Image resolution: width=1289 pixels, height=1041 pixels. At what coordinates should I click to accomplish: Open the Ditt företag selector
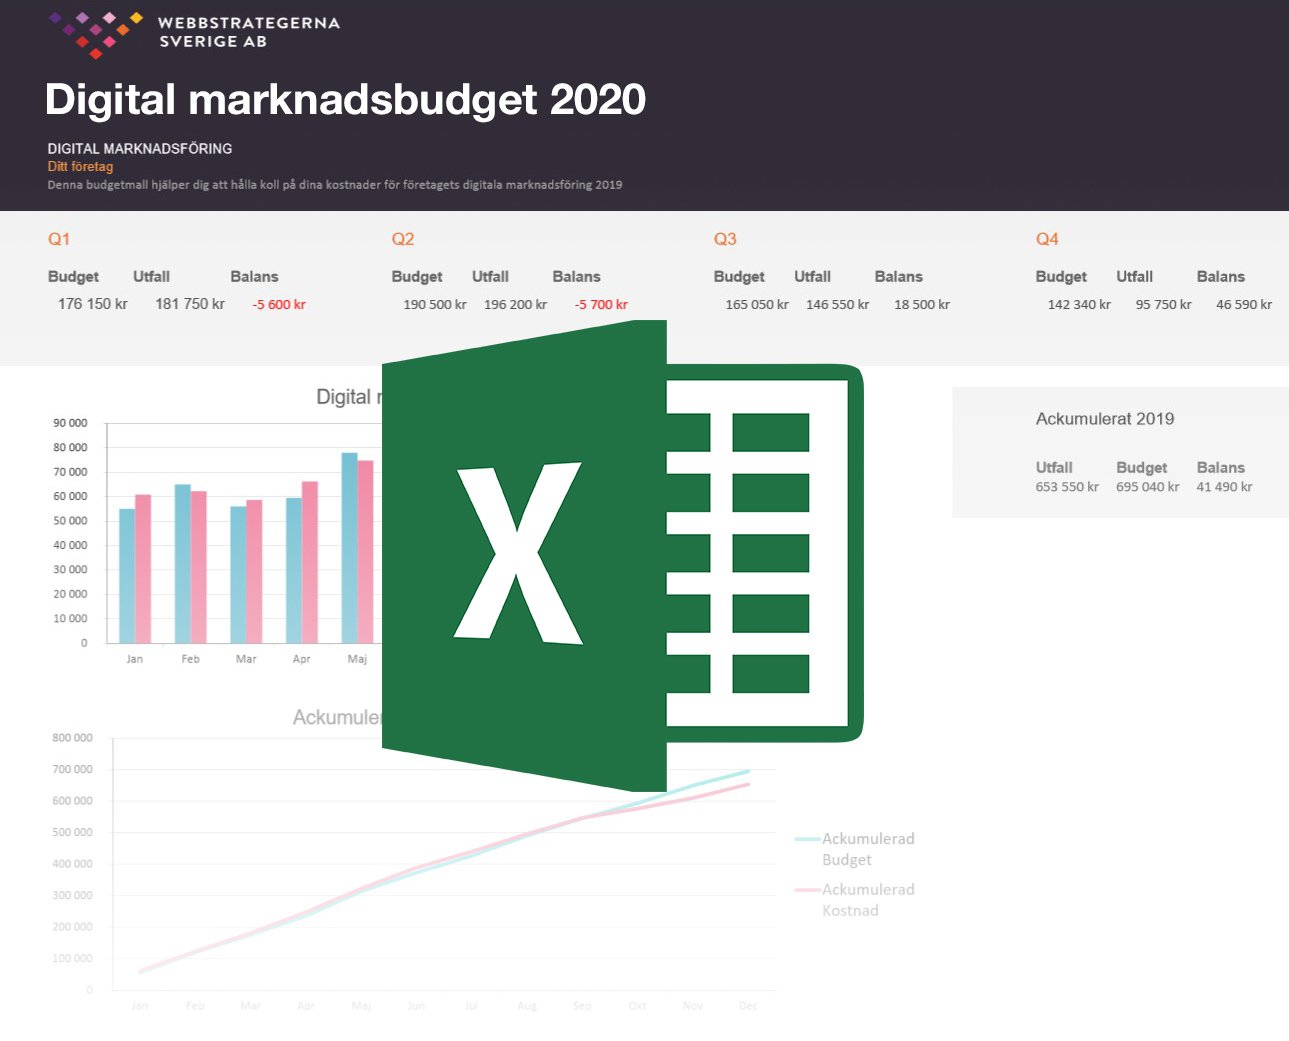[81, 166]
